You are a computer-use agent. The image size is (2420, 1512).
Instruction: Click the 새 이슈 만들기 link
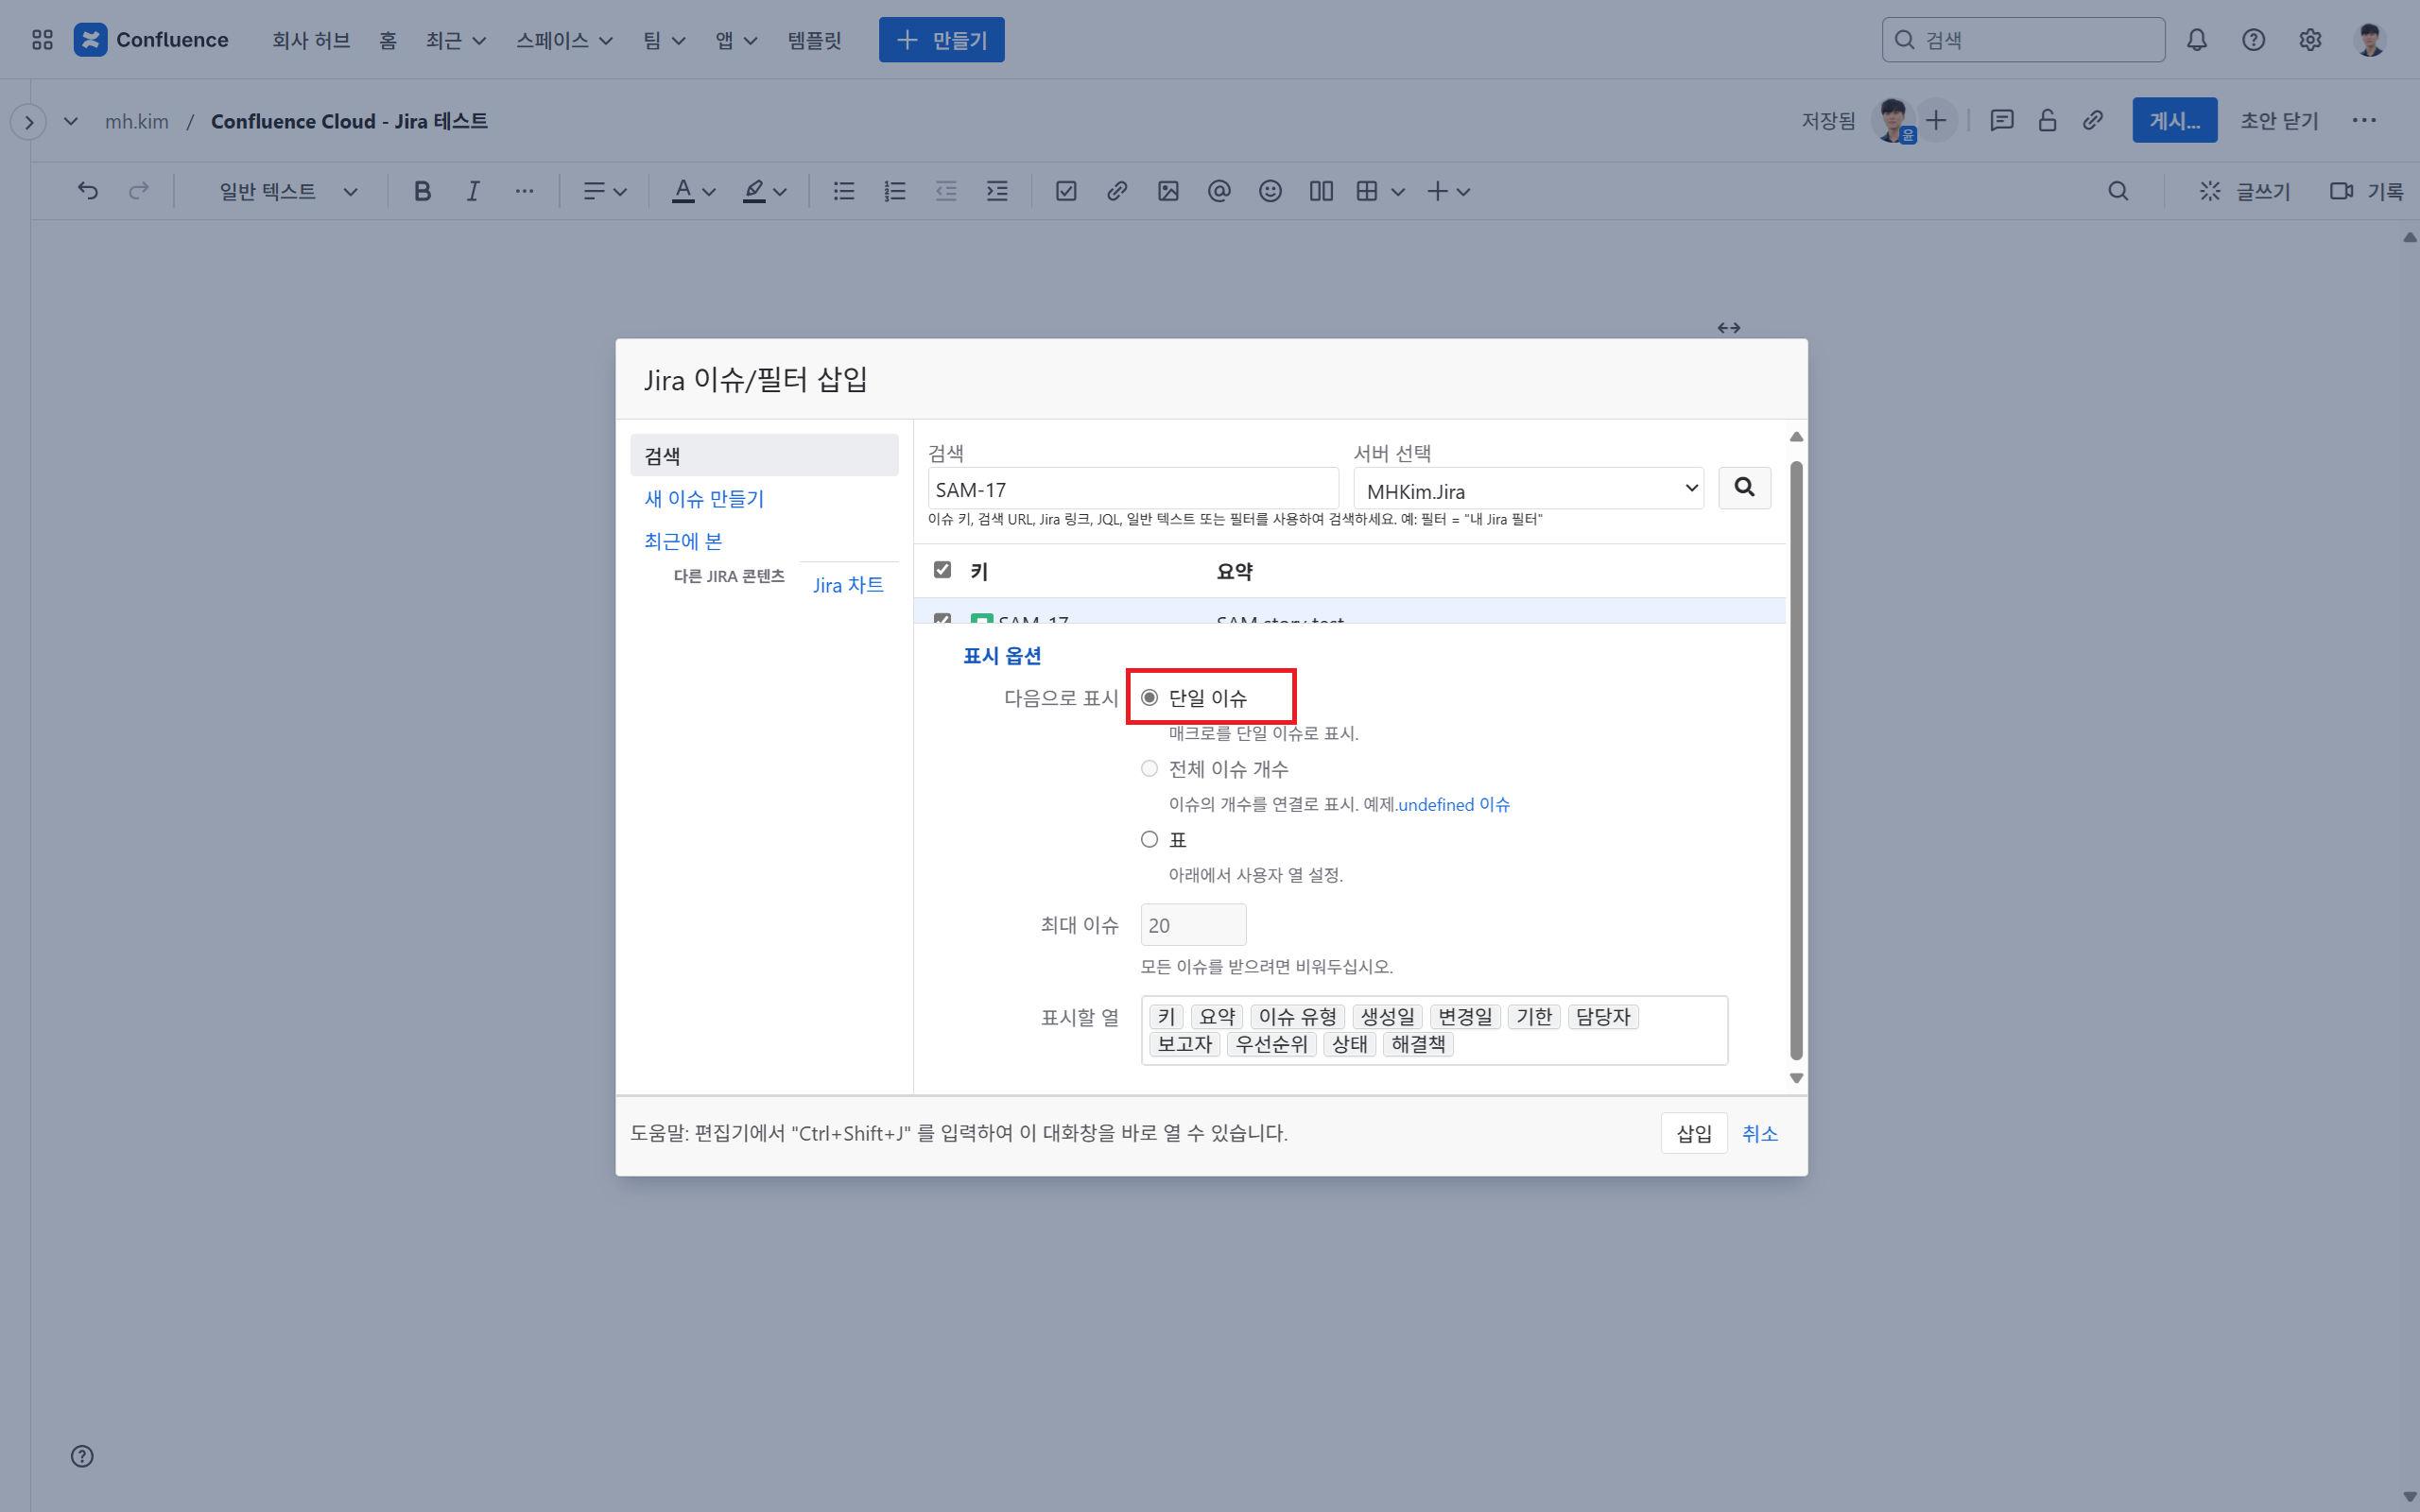(x=704, y=498)
